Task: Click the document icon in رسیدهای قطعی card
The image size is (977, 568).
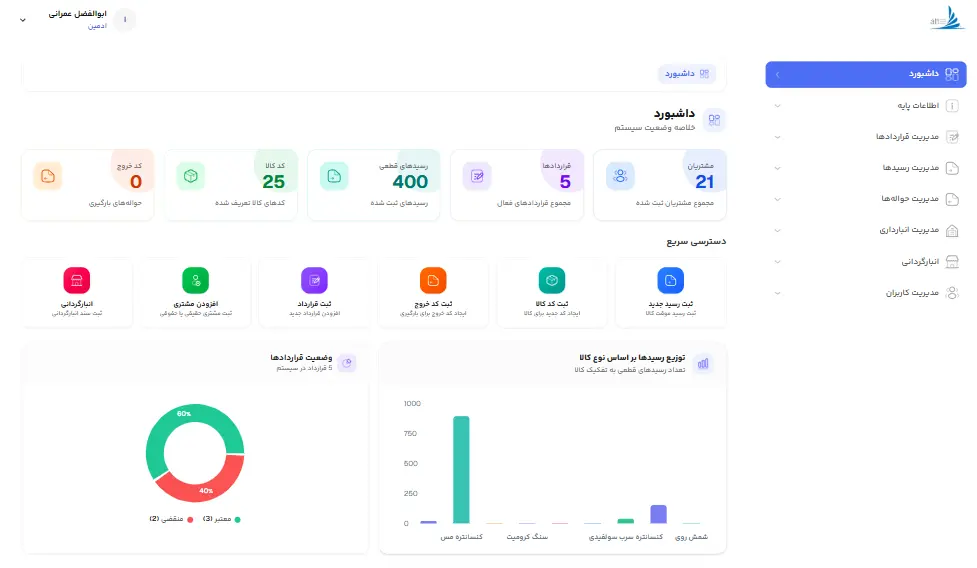Action: pos(334,176)
